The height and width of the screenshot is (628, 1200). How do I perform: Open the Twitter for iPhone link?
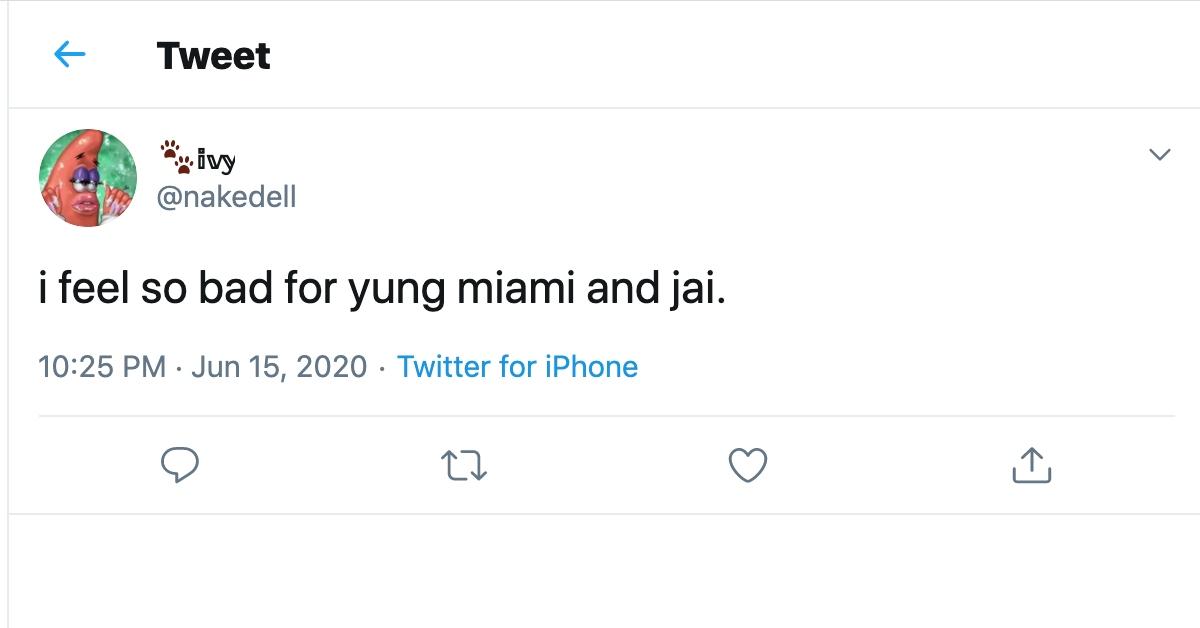click(517, 367)
